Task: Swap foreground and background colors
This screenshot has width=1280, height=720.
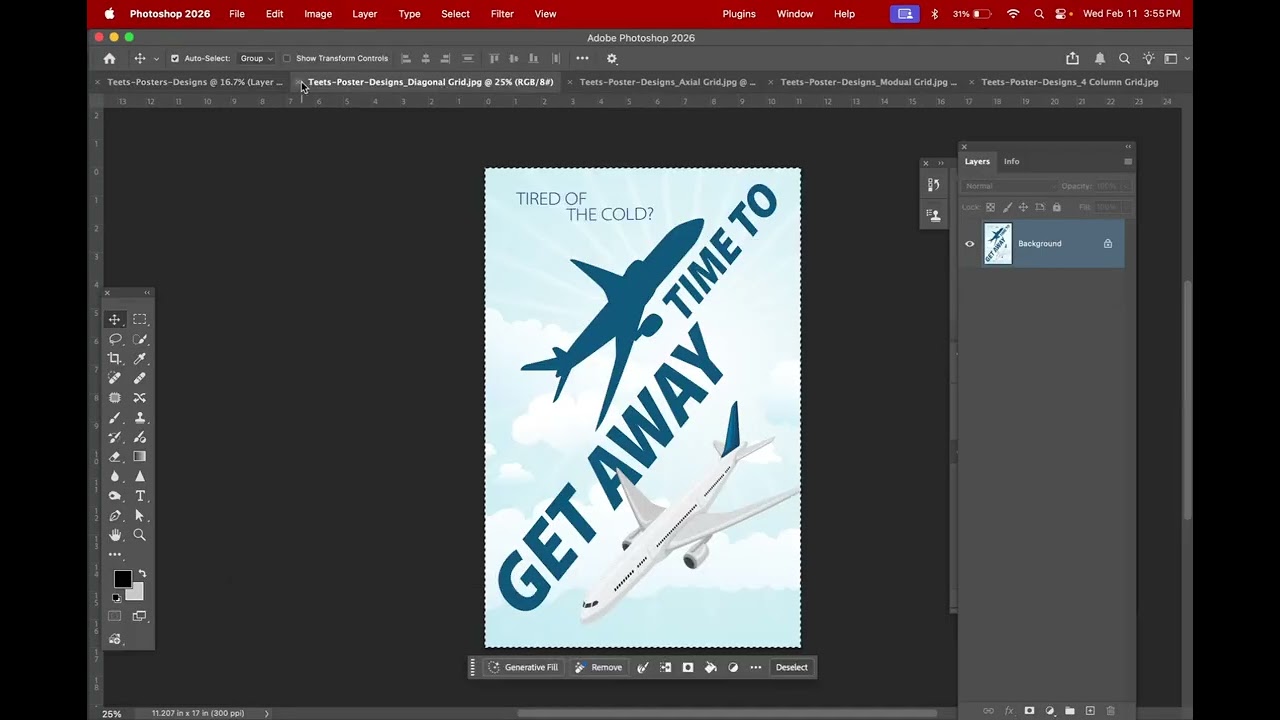Action: [x=142, y=574]
